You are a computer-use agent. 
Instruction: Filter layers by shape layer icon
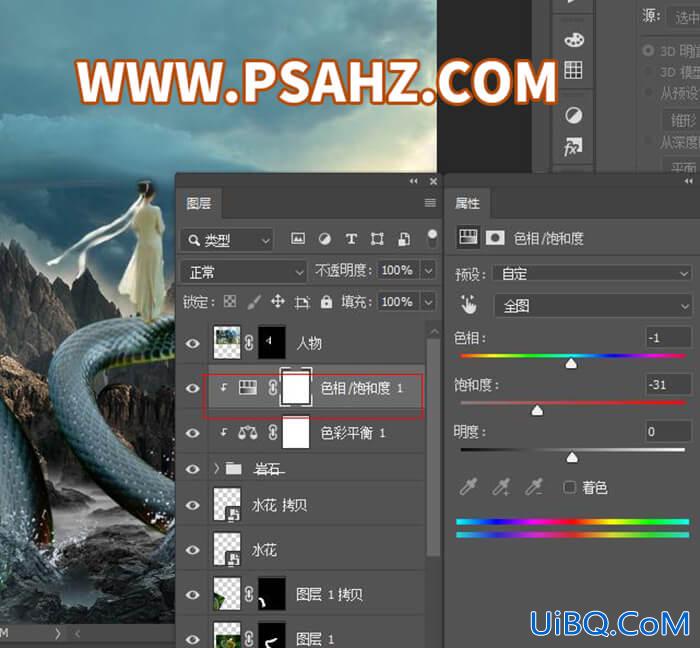point(377,239)
